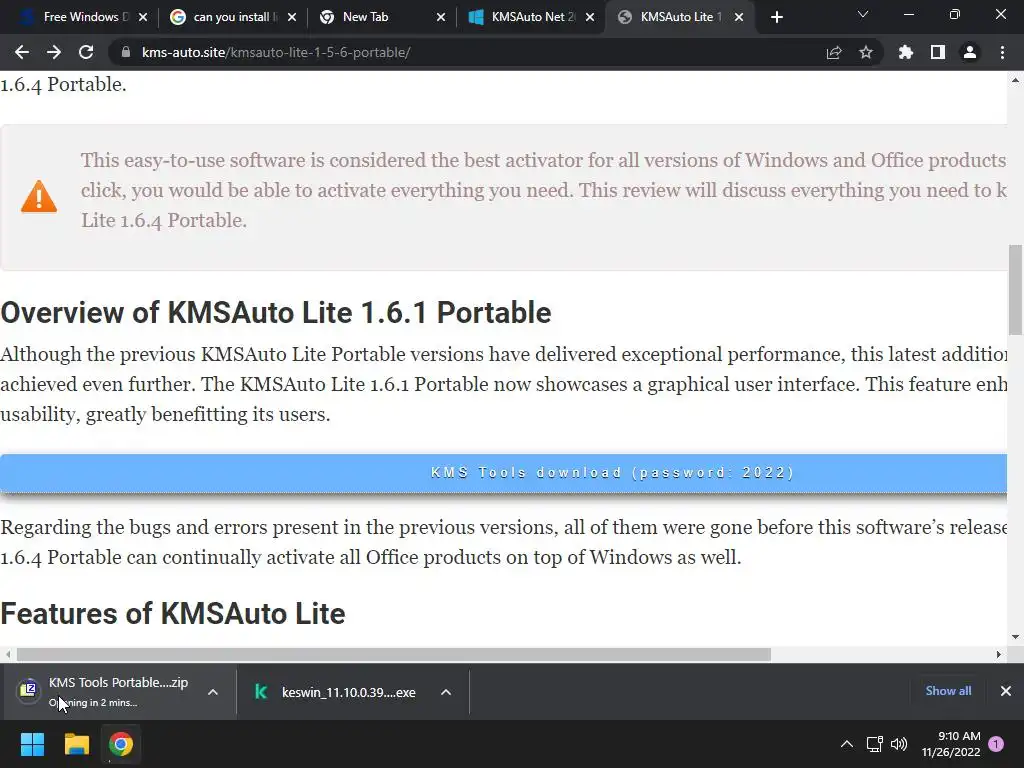Open a new tab with plus button
The height and width of the screenshot is (768, 1024).
pyautogui.click(x=776, y=17)
